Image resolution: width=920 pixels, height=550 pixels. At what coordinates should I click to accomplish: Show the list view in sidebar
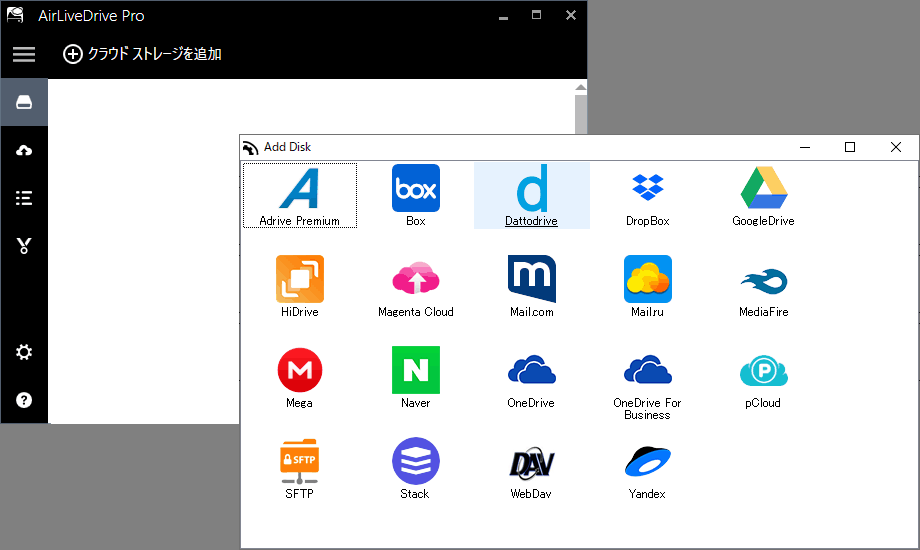coord(24,198)
